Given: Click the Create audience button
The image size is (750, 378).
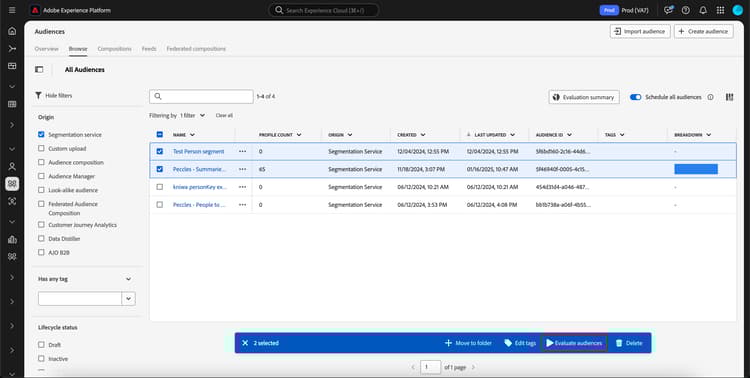Looking at the screenshot, I should coord(704,31).
